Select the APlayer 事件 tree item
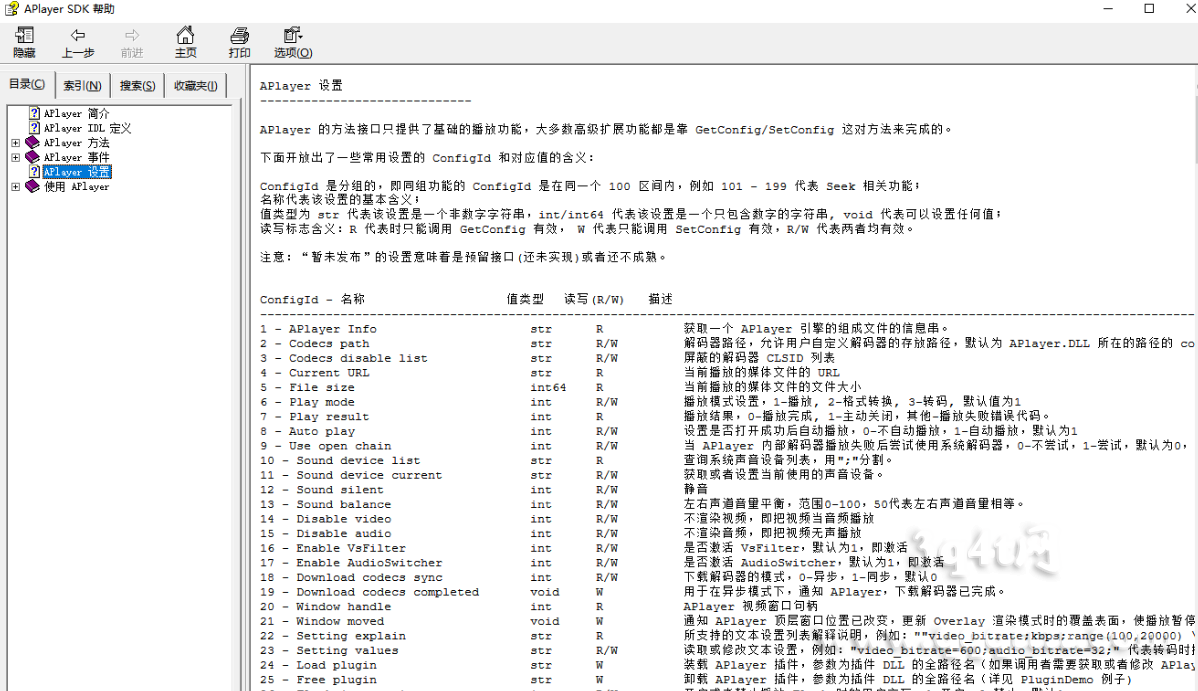The image size is (1198, 691). [76, 157]
